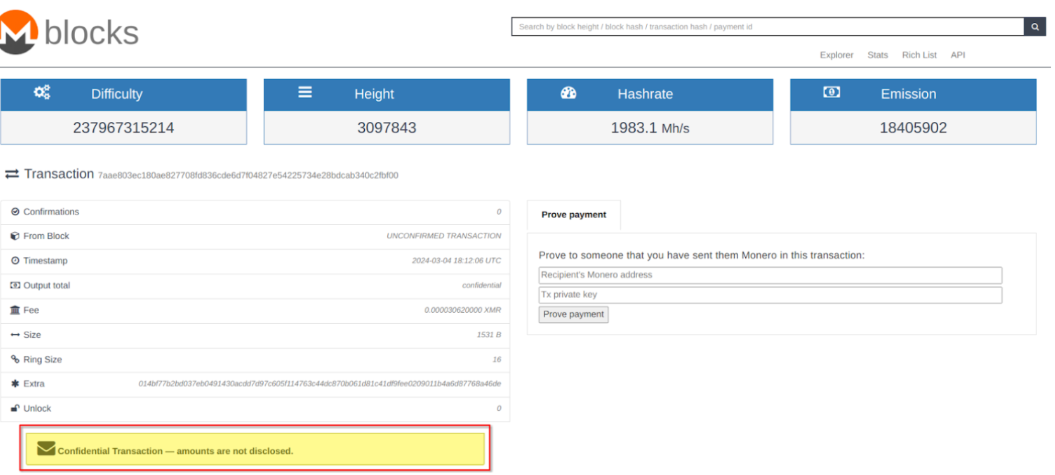Click the Height list icon
Viewport: 1055px width, 475px height.
305,93
